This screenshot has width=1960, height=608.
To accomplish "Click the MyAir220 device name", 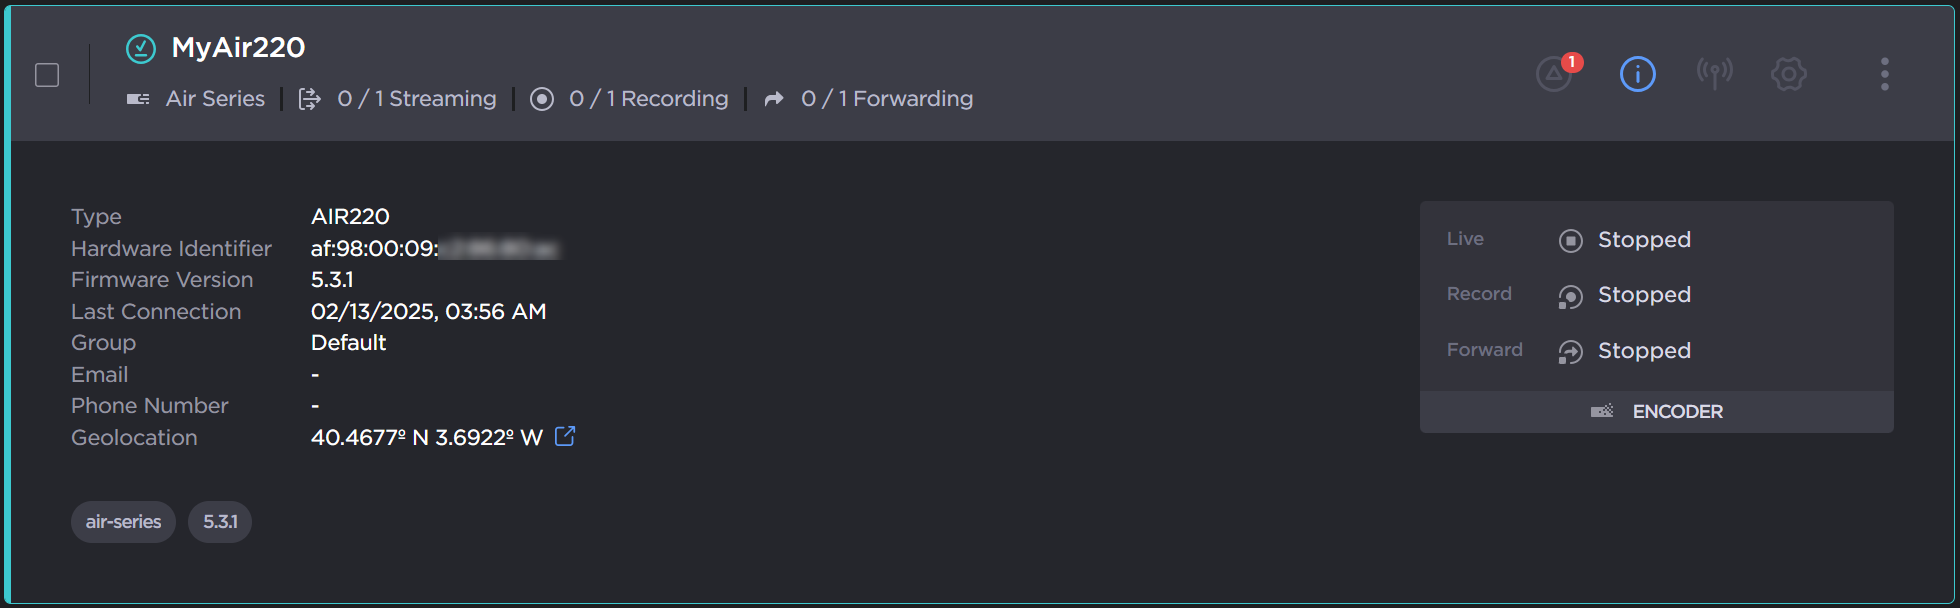I will [x=238, y=47].
